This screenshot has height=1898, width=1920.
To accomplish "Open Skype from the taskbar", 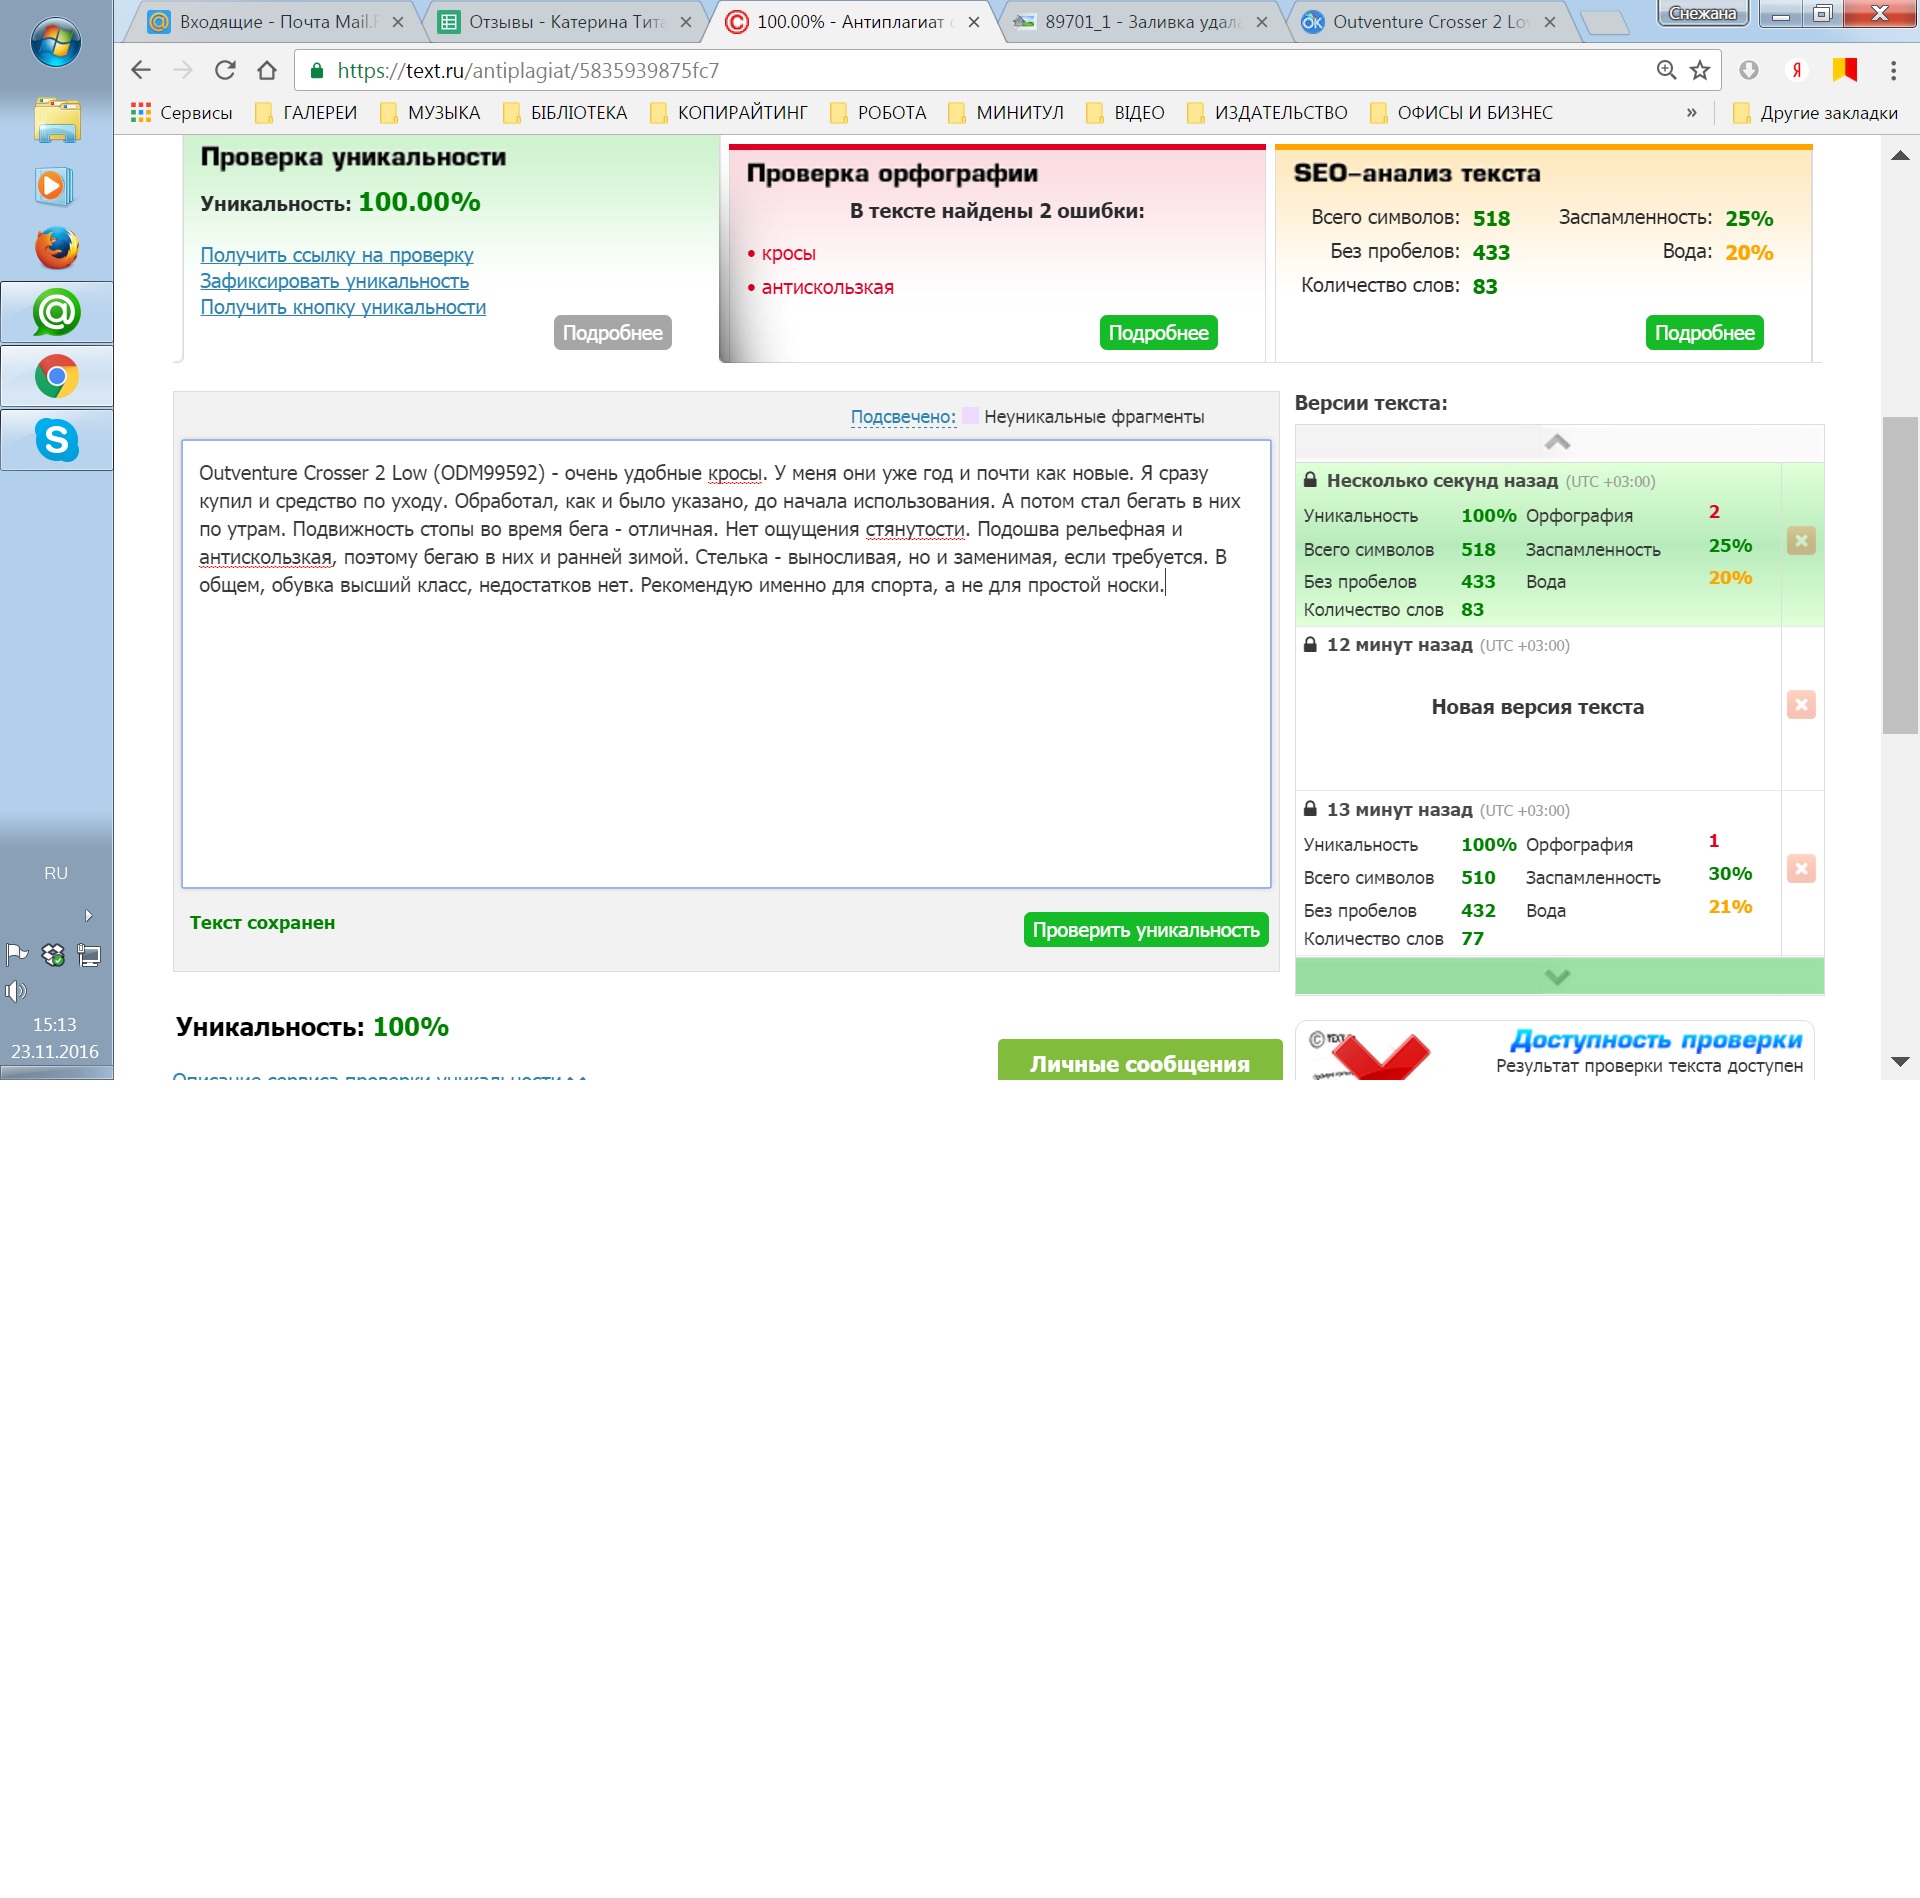I will tap(57, 440).
